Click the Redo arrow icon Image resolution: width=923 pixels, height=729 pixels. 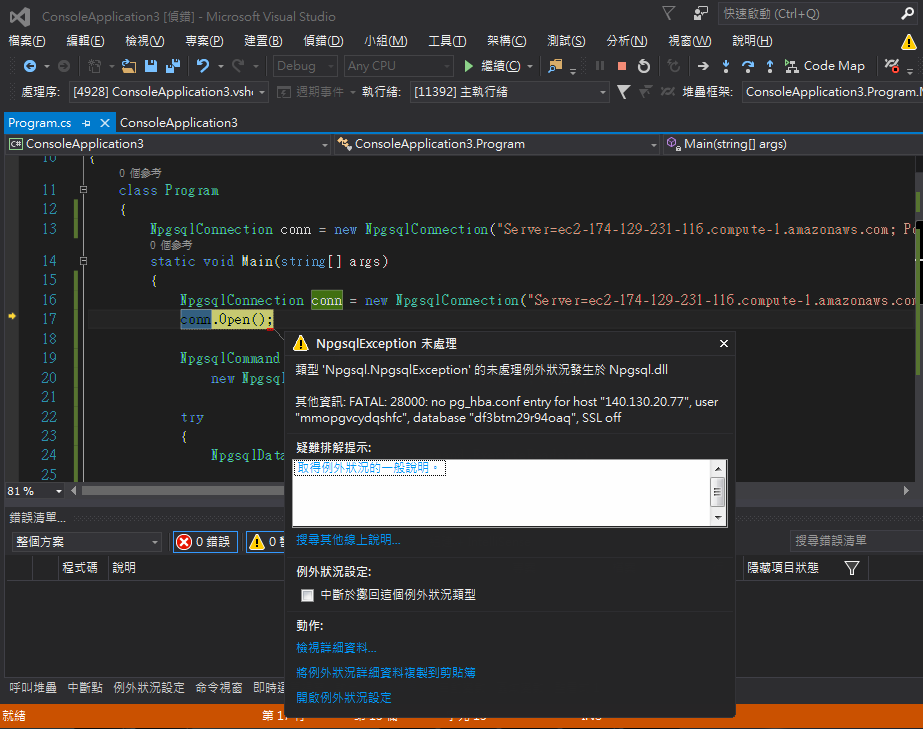(238, 66)
